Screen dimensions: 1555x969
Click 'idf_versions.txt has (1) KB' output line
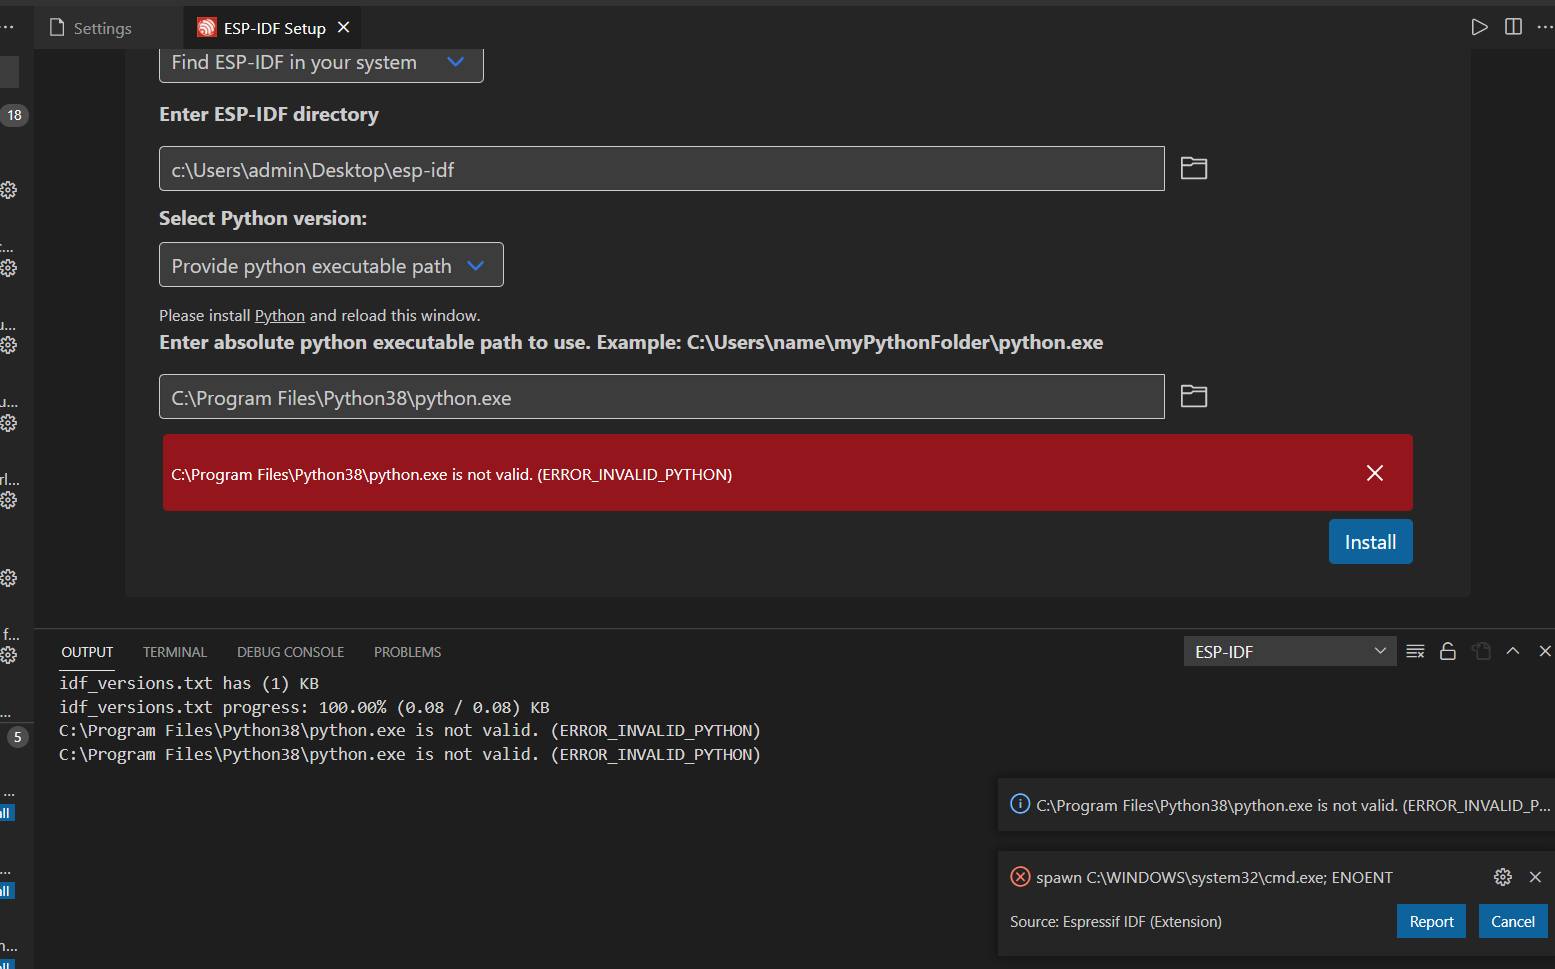(x=189, y=683)
